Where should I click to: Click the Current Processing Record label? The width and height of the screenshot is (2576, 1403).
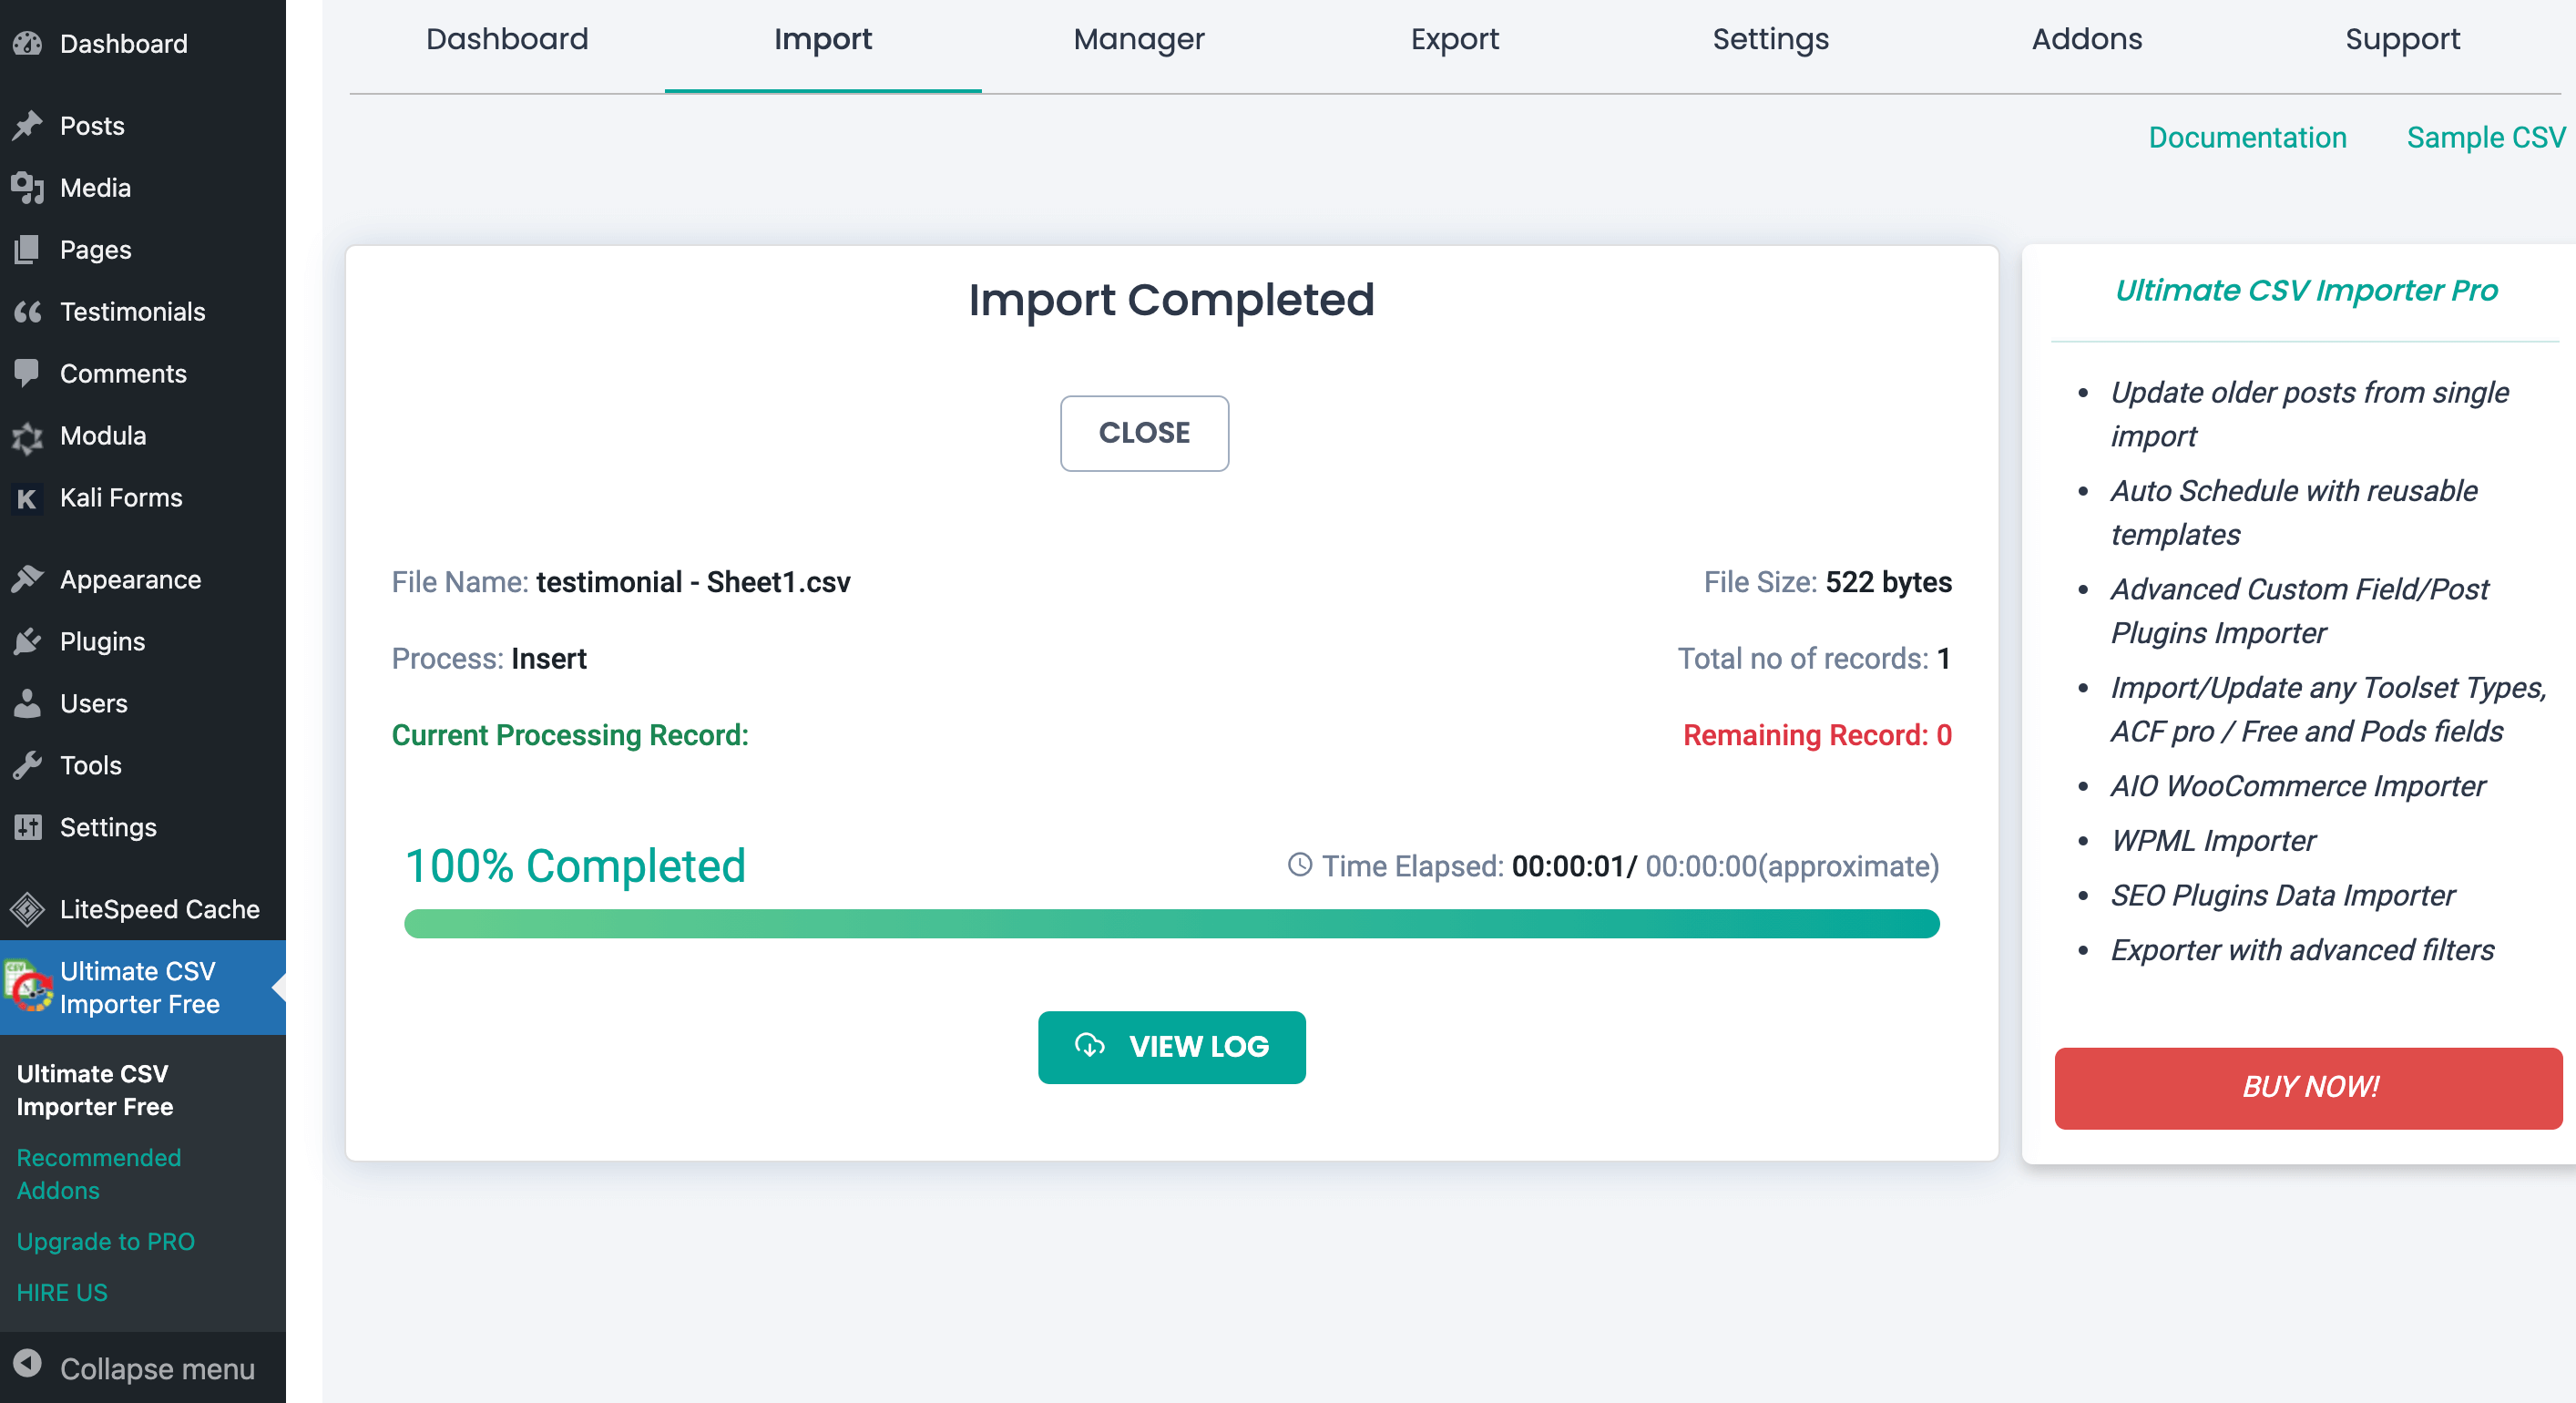[570, 735]
